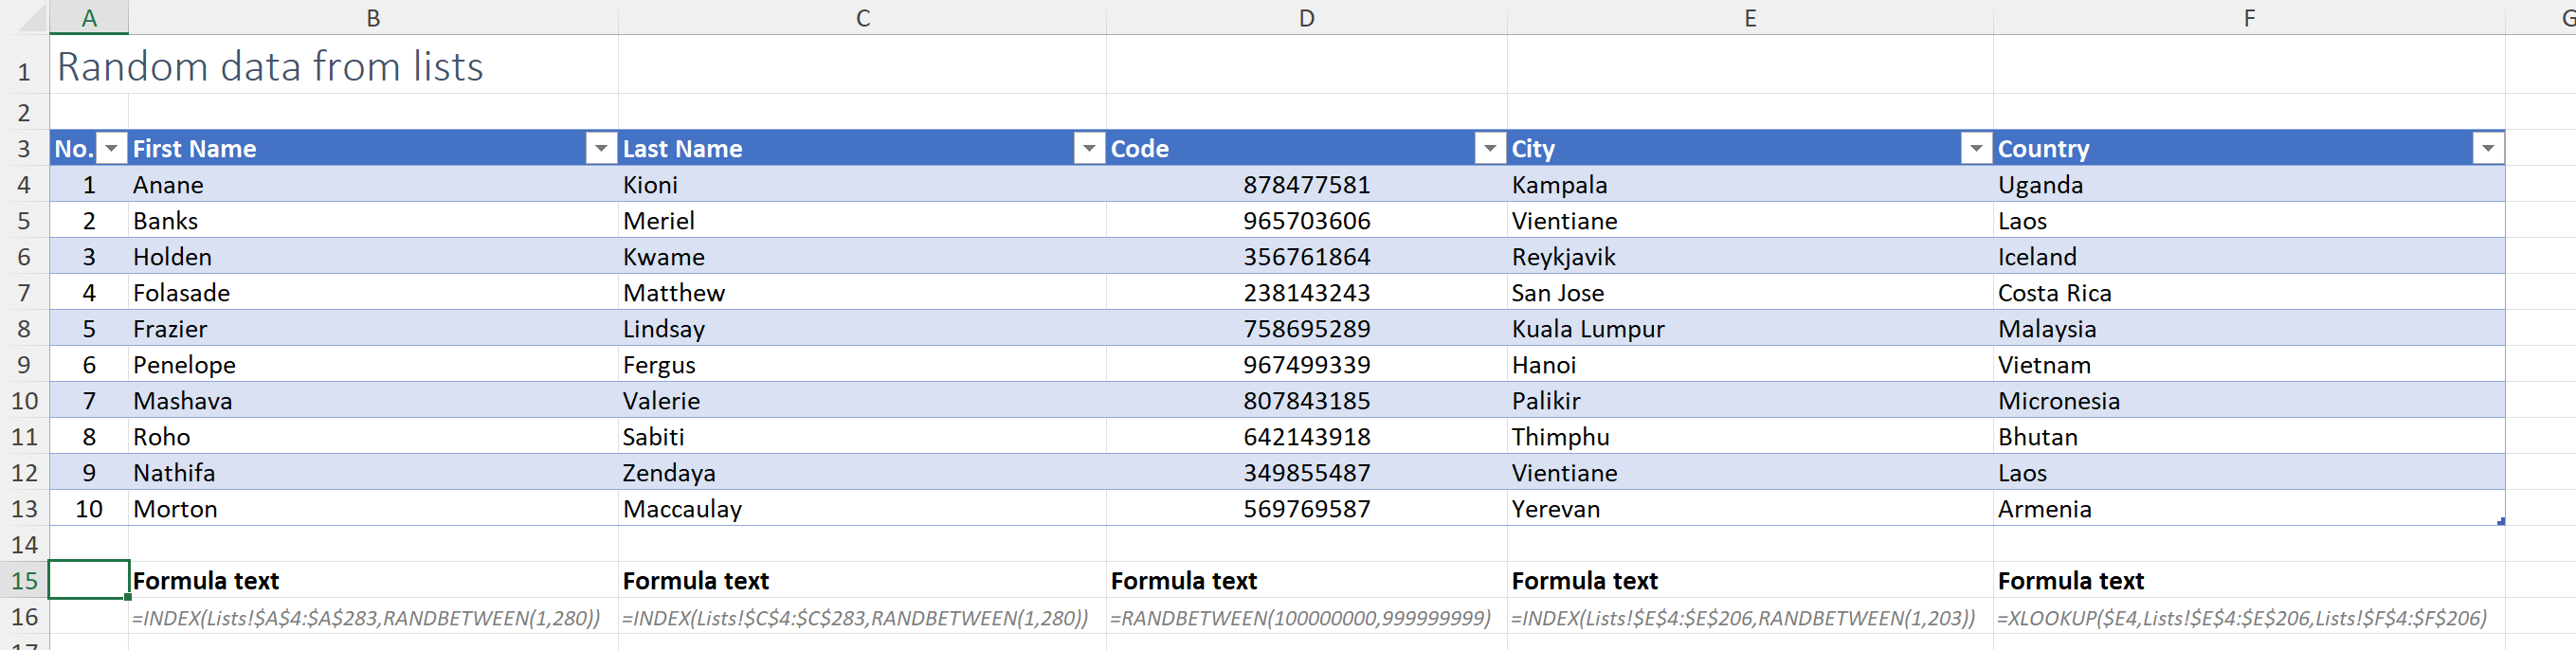The height and width of the screenshot is (650, 2576).
Task: Open the No. column filter dropdown
Action: (x=111, y=149)
